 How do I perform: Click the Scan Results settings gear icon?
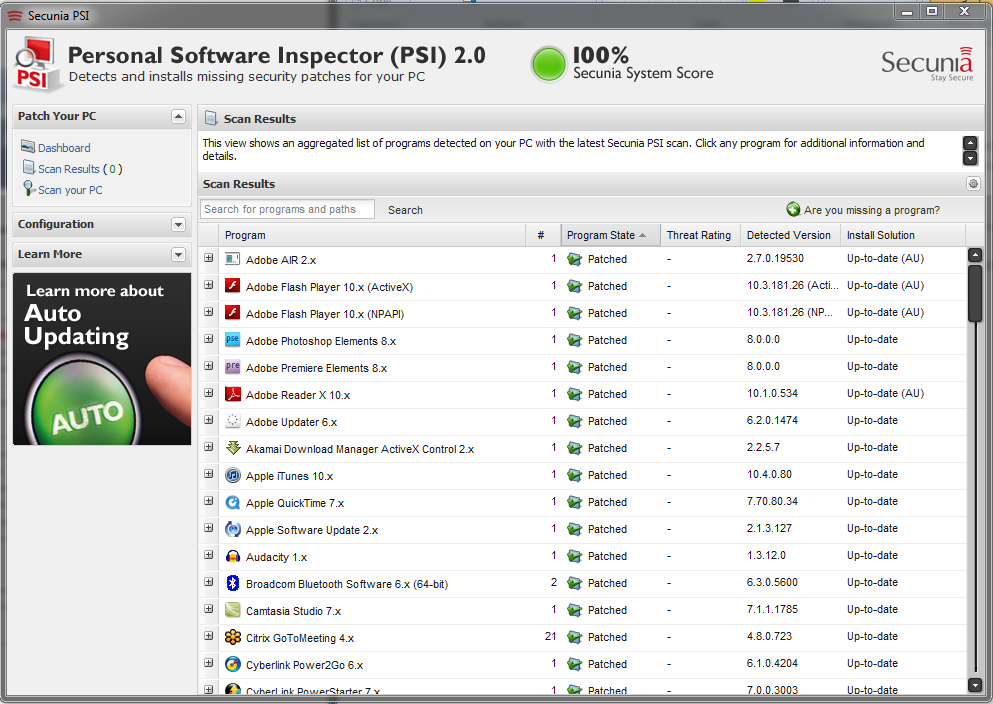973,184
